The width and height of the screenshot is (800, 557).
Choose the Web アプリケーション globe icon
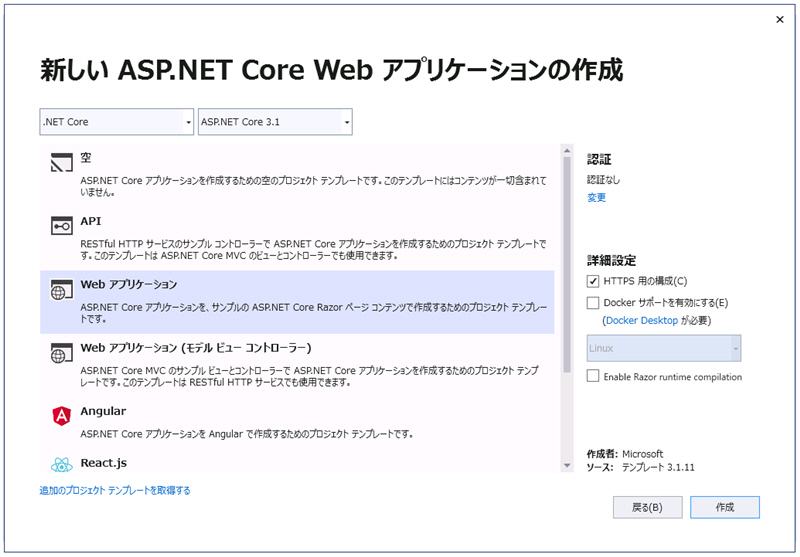pos(61,289)
